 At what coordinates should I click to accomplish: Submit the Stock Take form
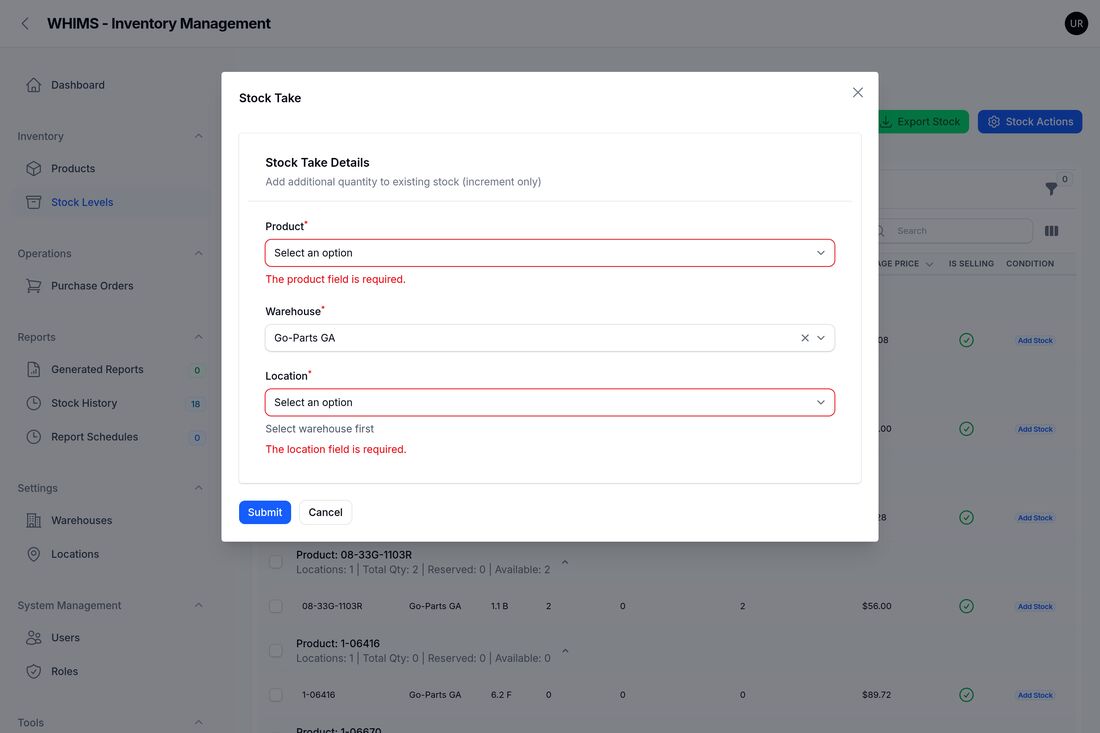point(264,512)
